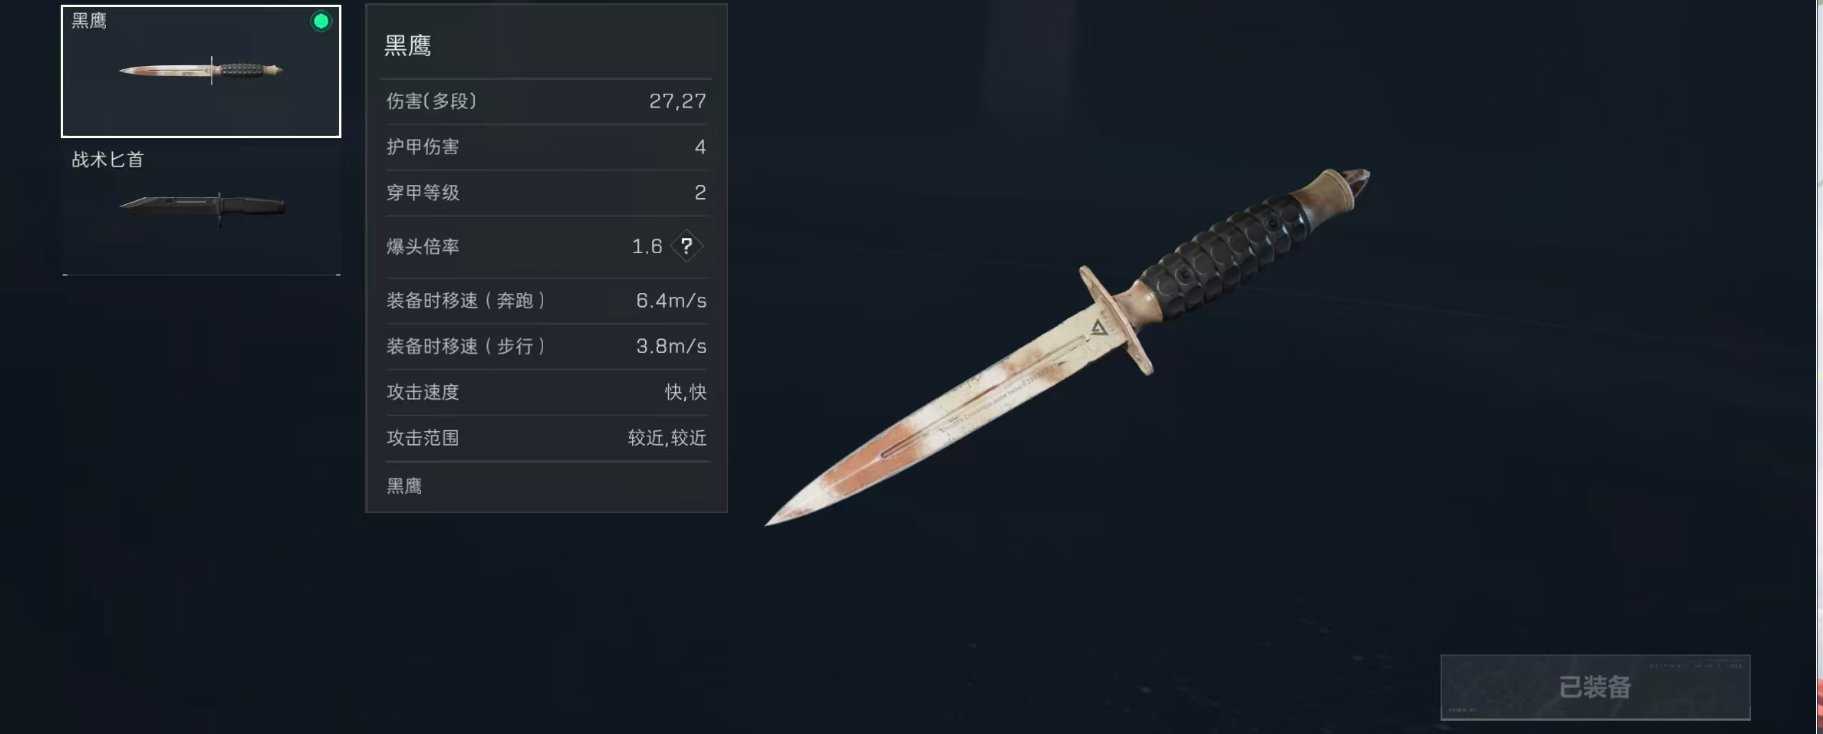Select the 穿甲等级 stat row
1823x734 pixels.
coord(546,193)
